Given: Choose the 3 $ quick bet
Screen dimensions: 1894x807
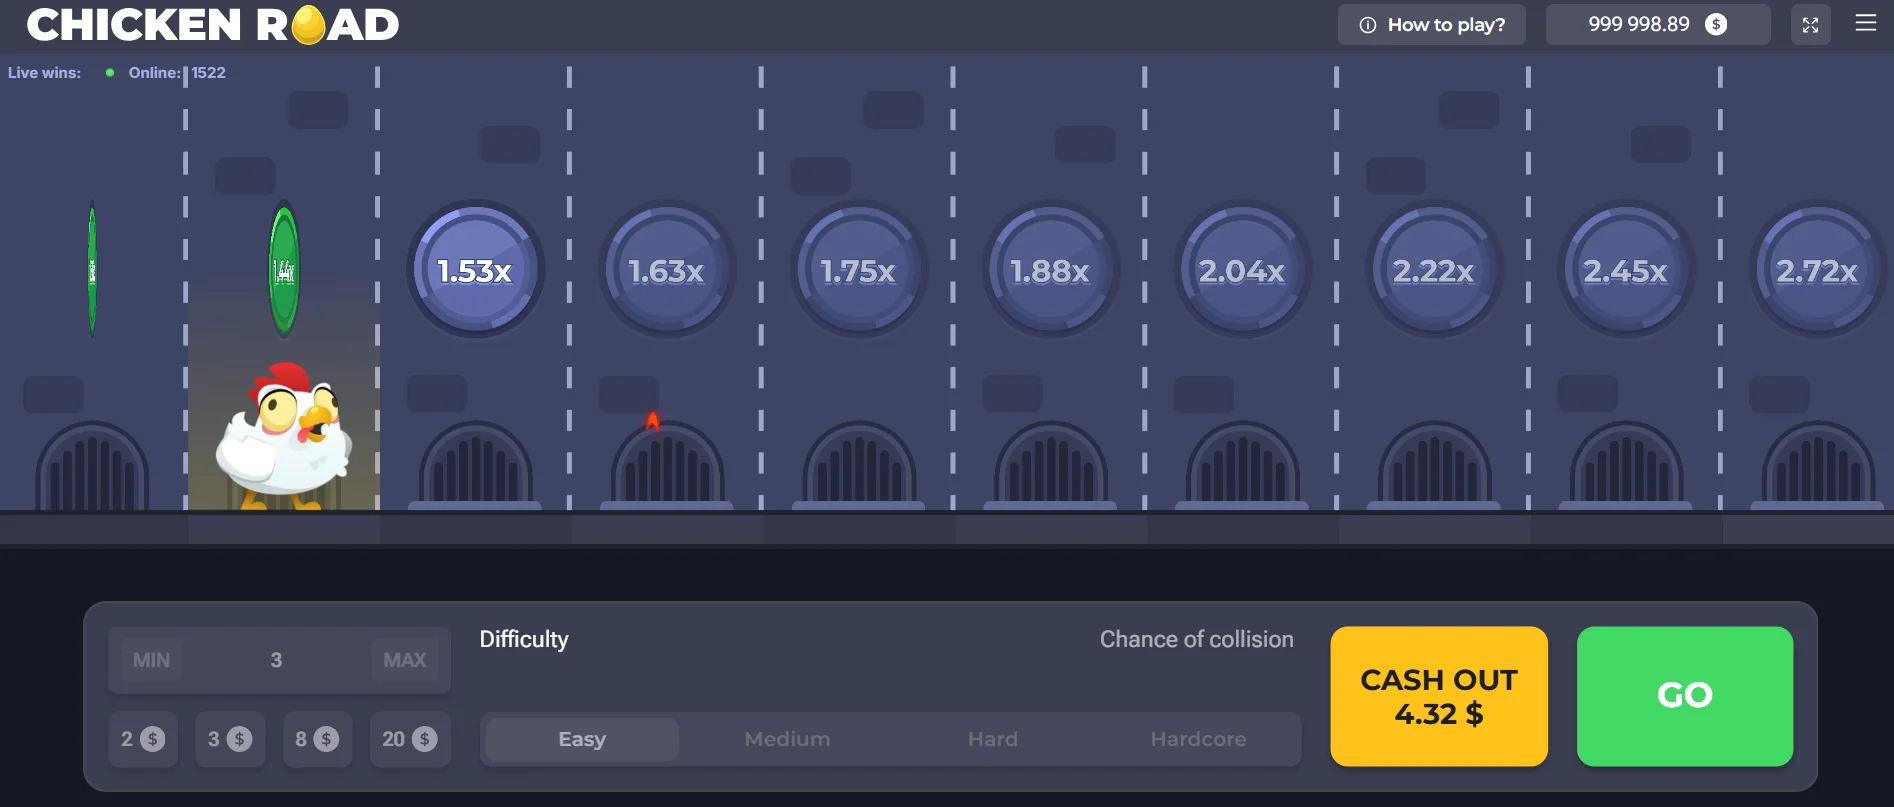Looking at the screenshot, I should pos(230,739).
